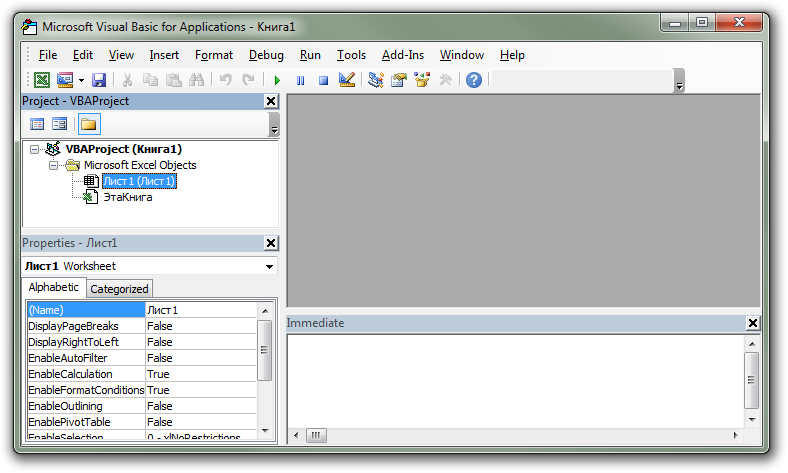Screen dimensions: 788x473
Task: Click the Reset stop icon
Action: click(323, 80)
